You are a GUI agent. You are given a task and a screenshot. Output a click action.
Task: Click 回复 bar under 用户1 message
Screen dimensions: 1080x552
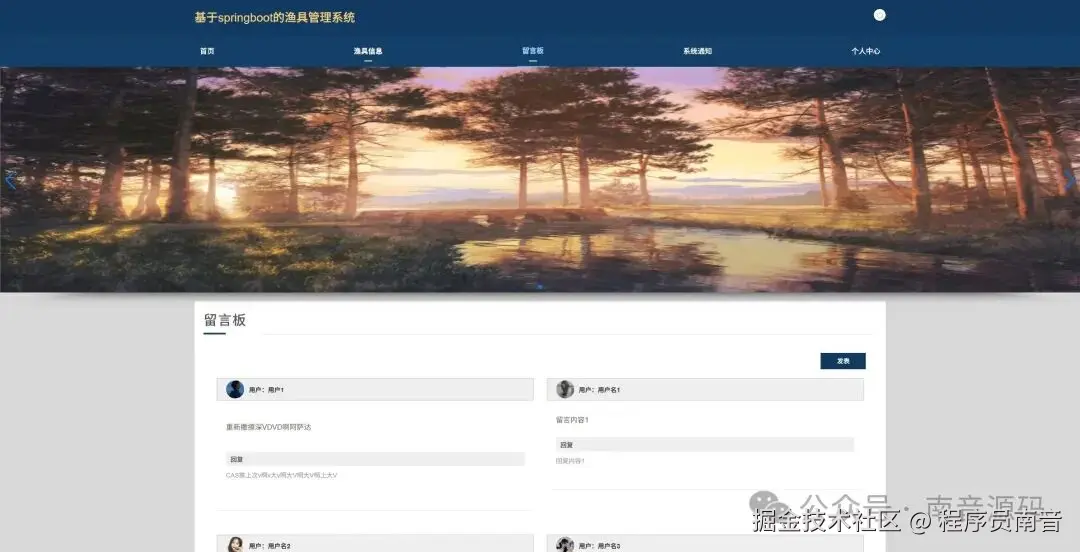click(x=375, y=459)
